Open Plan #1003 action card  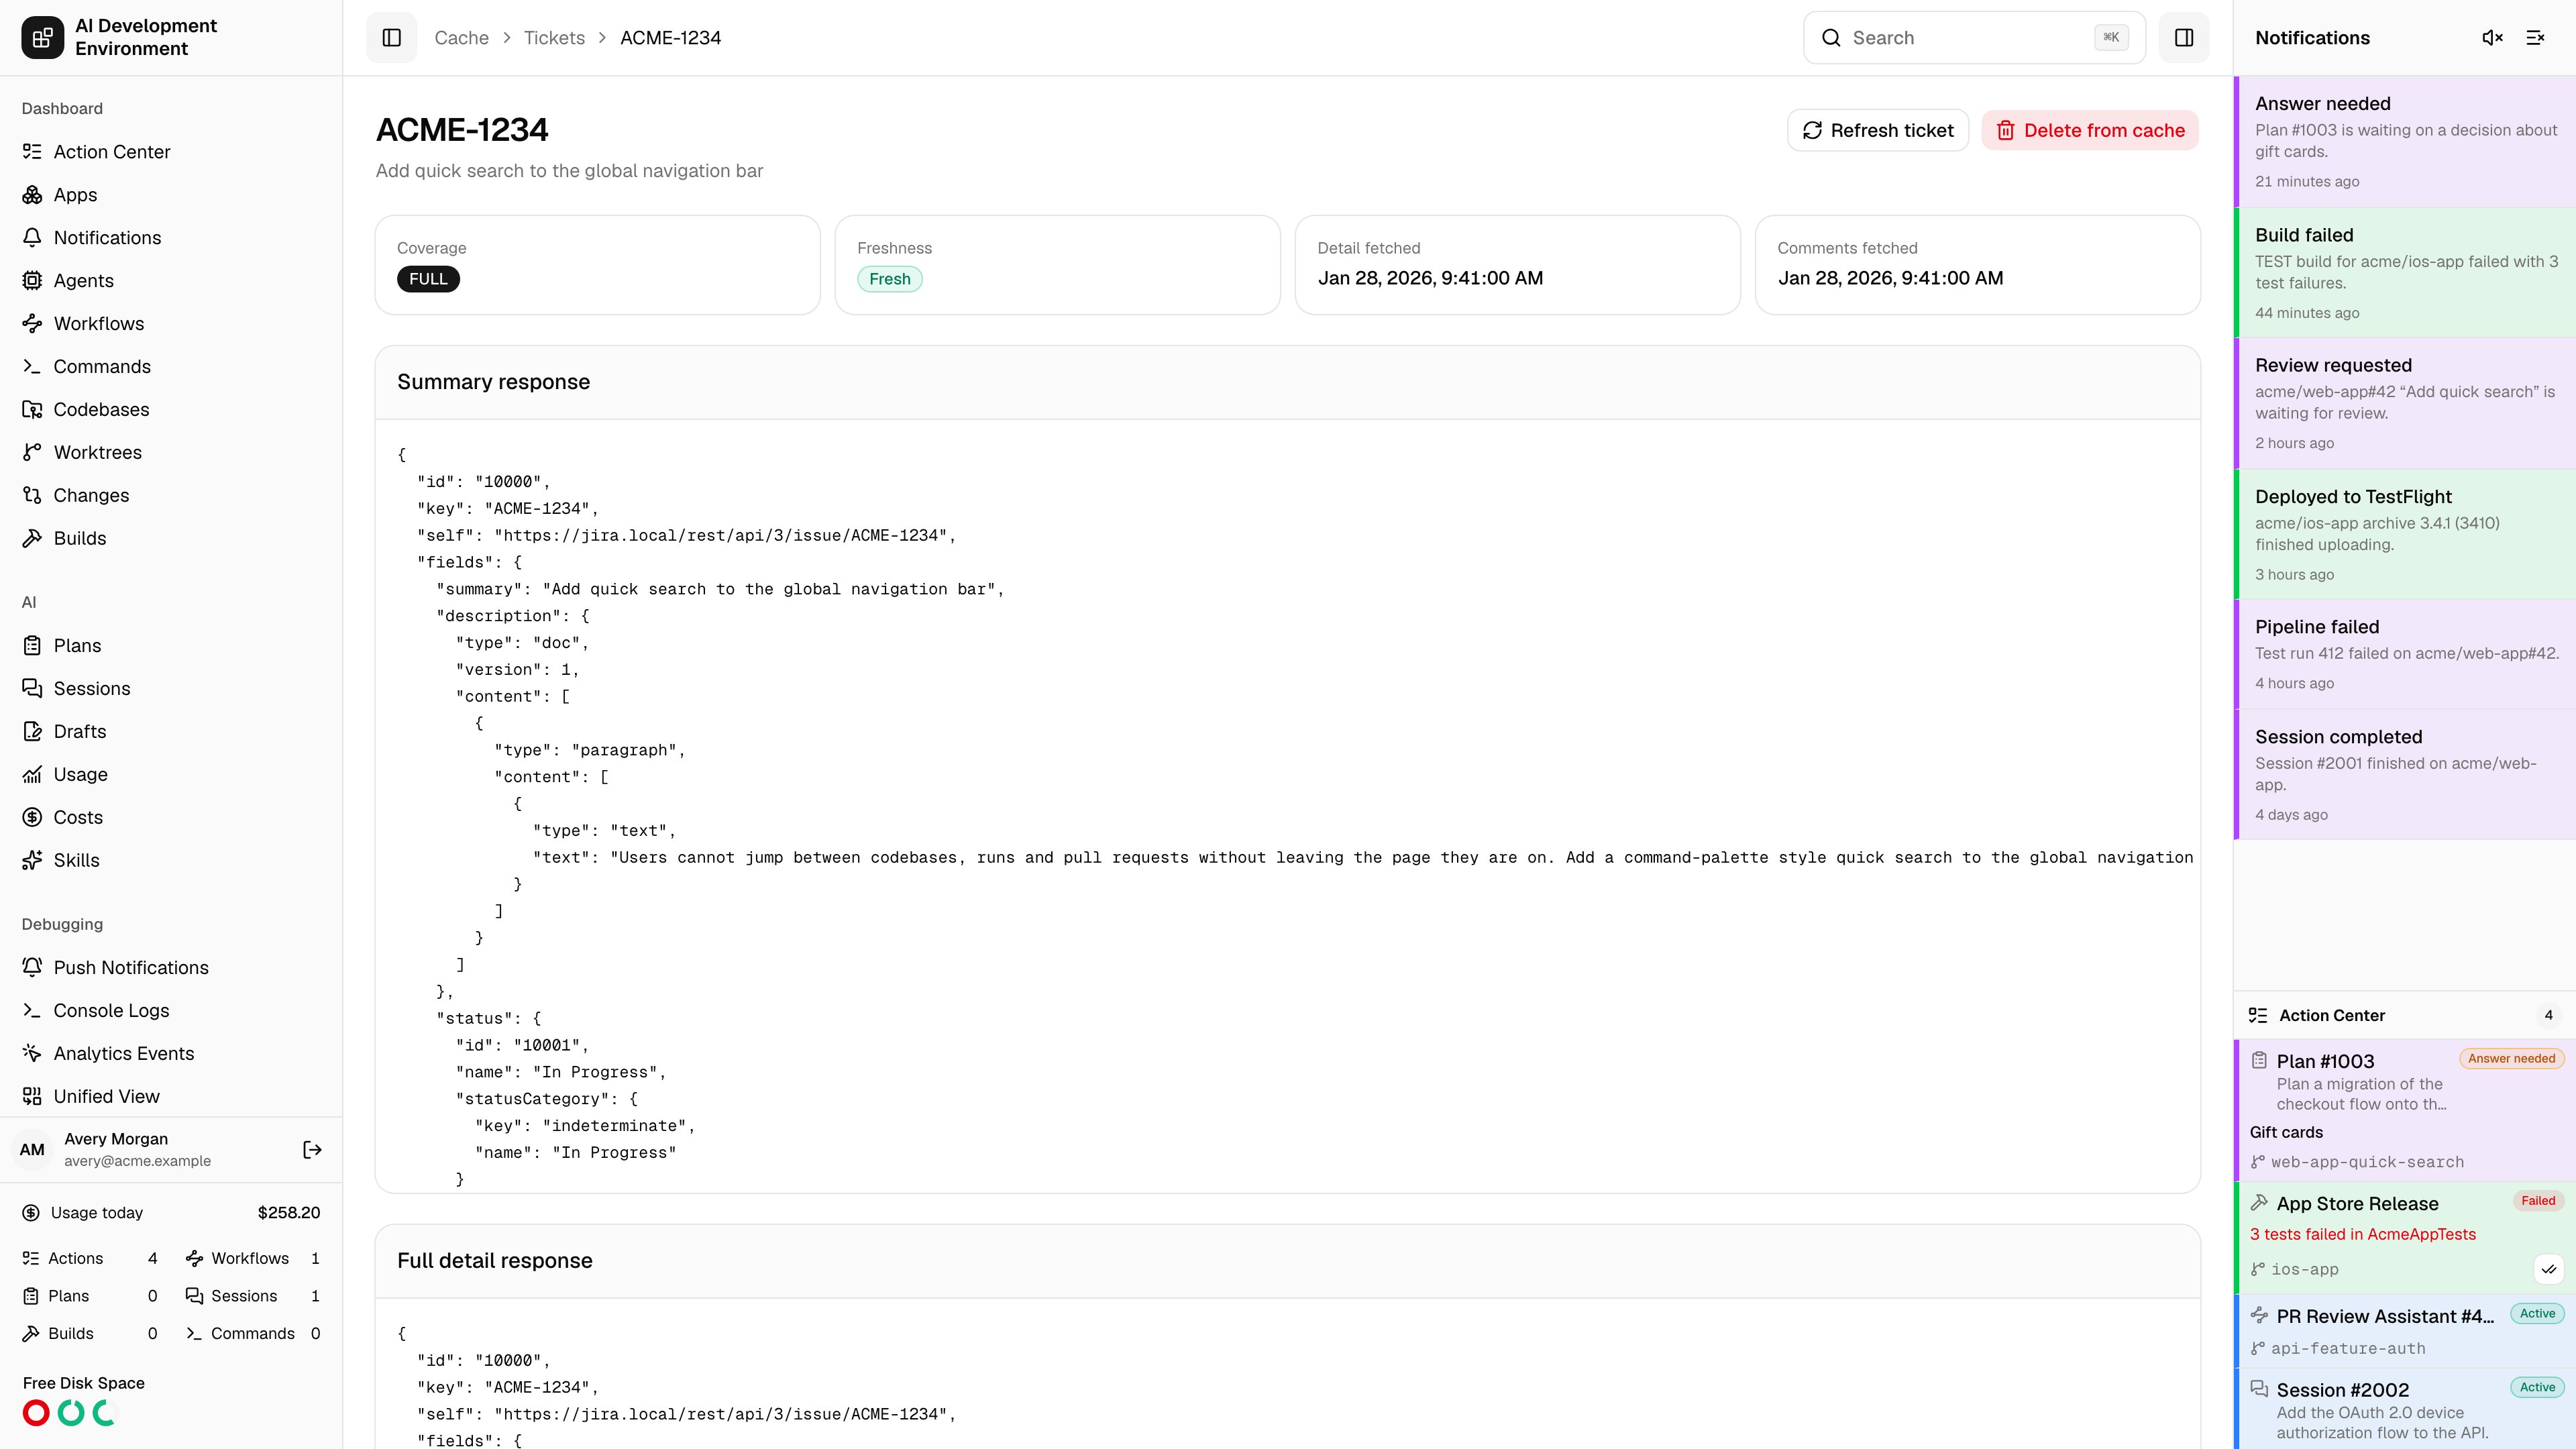point(2405,1110)
